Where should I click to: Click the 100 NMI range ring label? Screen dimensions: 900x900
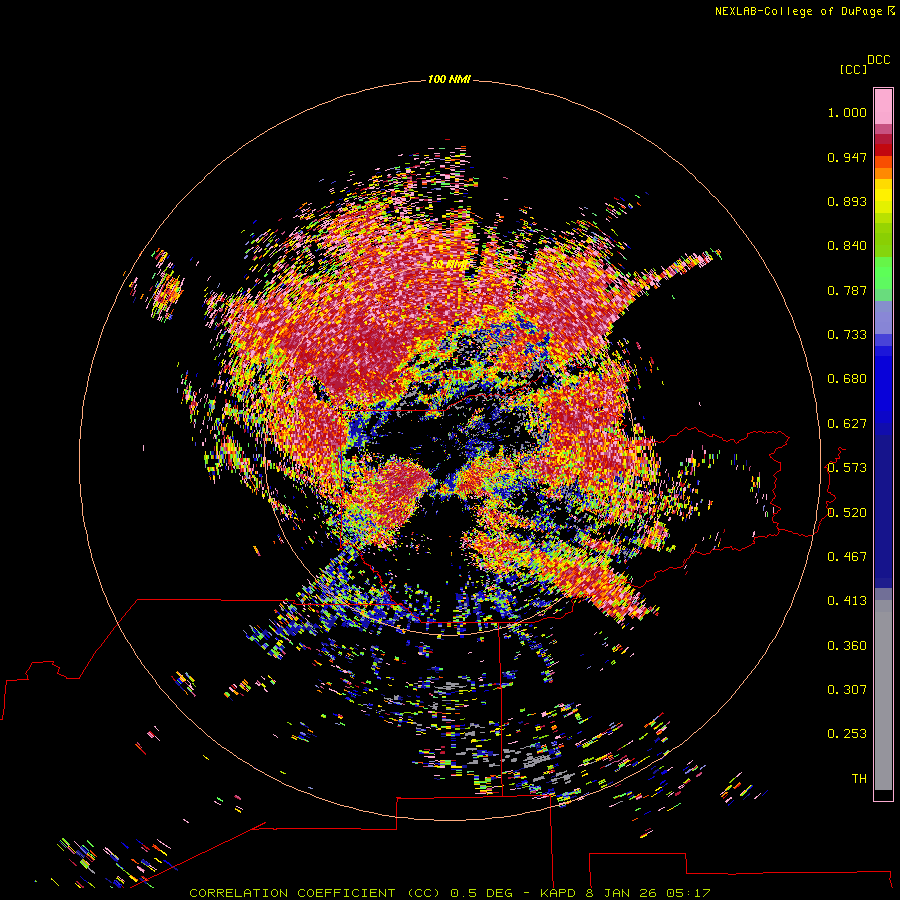coord(449,79)
